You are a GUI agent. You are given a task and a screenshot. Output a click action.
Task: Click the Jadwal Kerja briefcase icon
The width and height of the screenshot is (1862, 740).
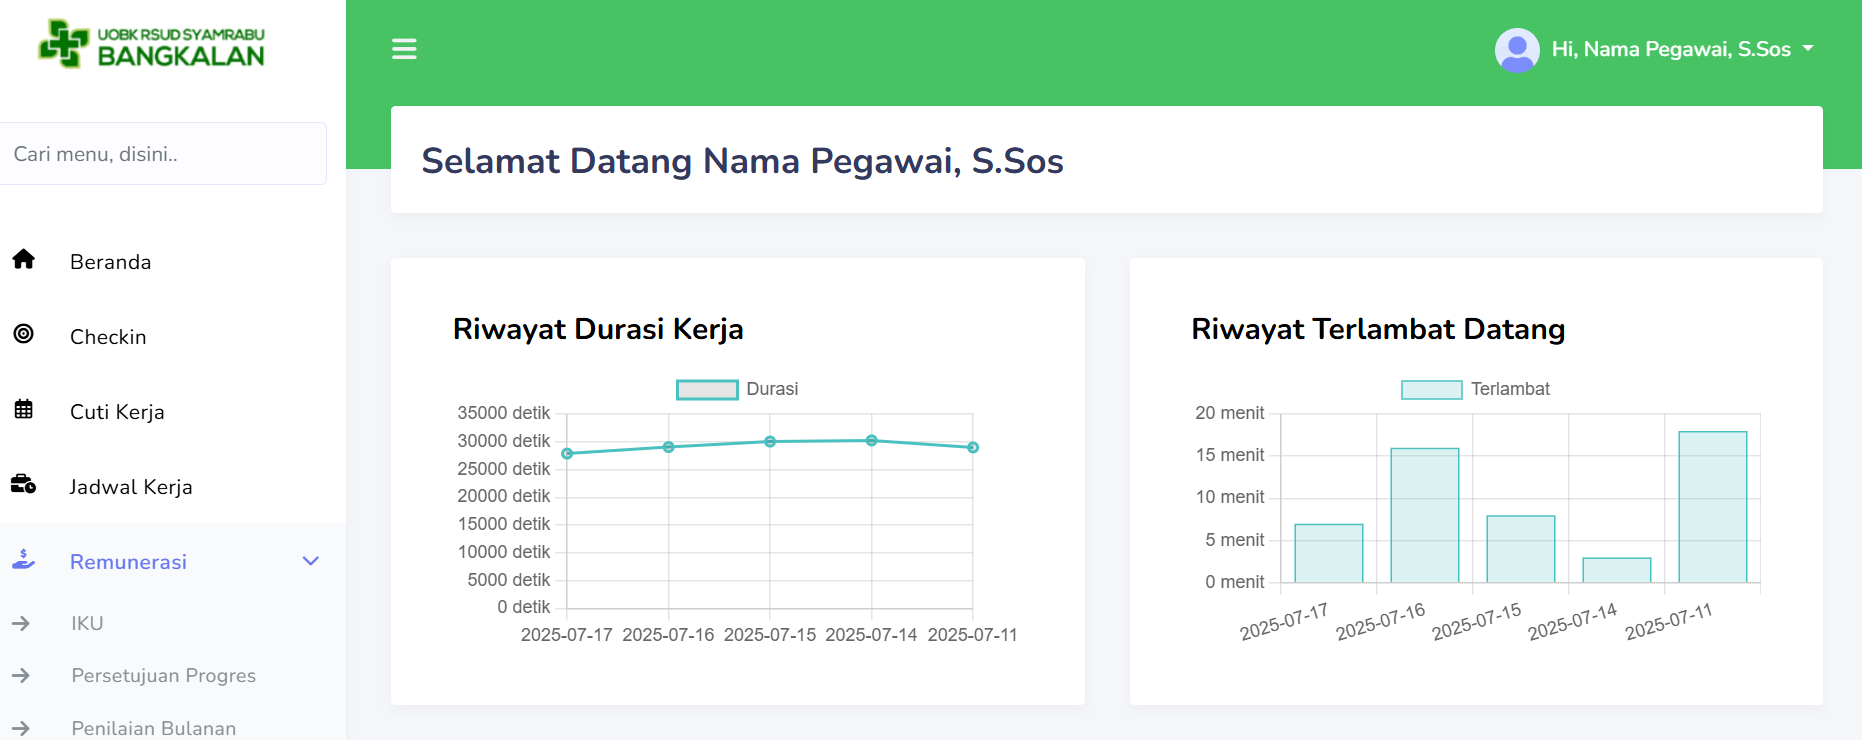(24, 485)
